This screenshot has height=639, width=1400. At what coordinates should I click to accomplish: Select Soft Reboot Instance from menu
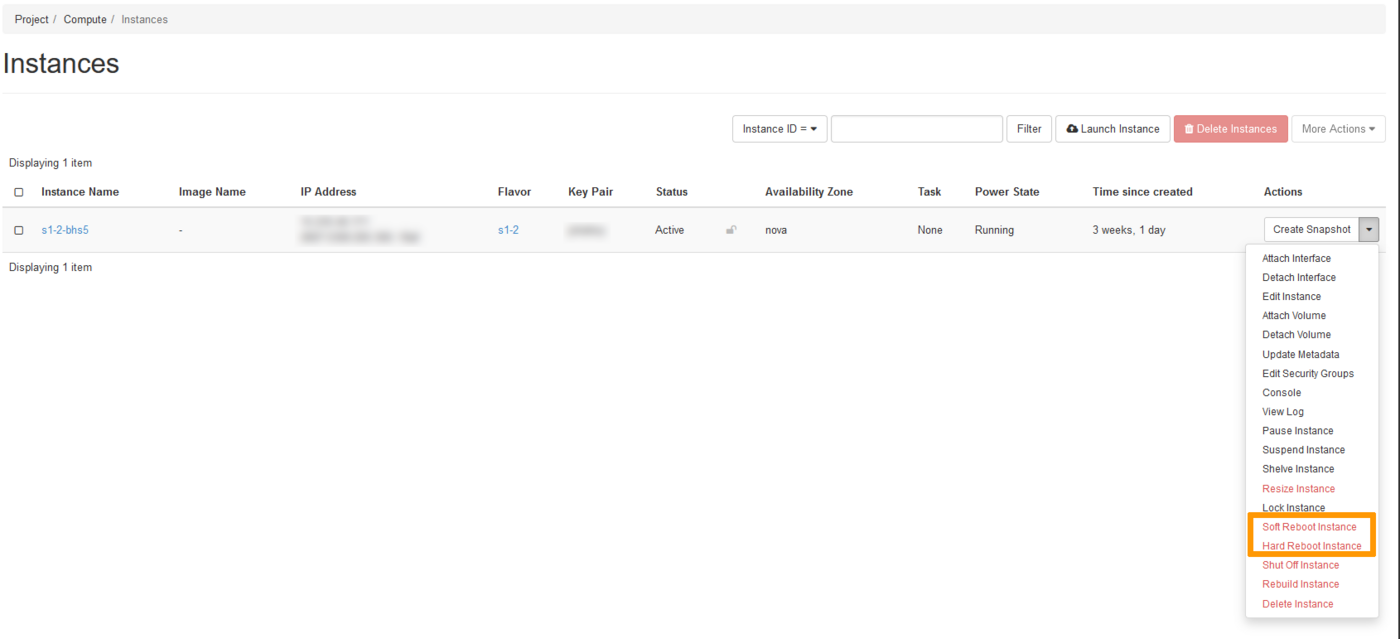click(1309, 527)
